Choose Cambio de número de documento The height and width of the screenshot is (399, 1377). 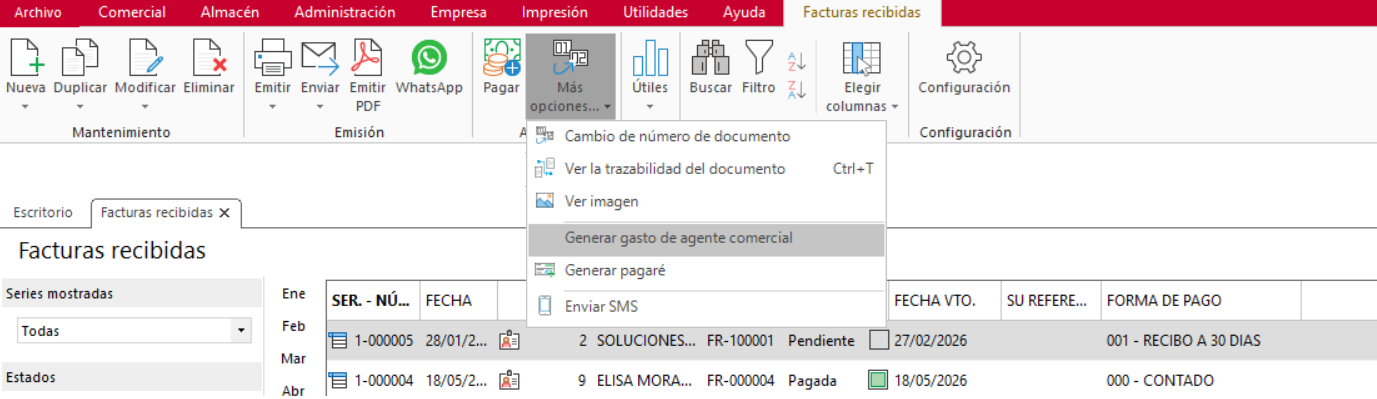tap(706, 137)
